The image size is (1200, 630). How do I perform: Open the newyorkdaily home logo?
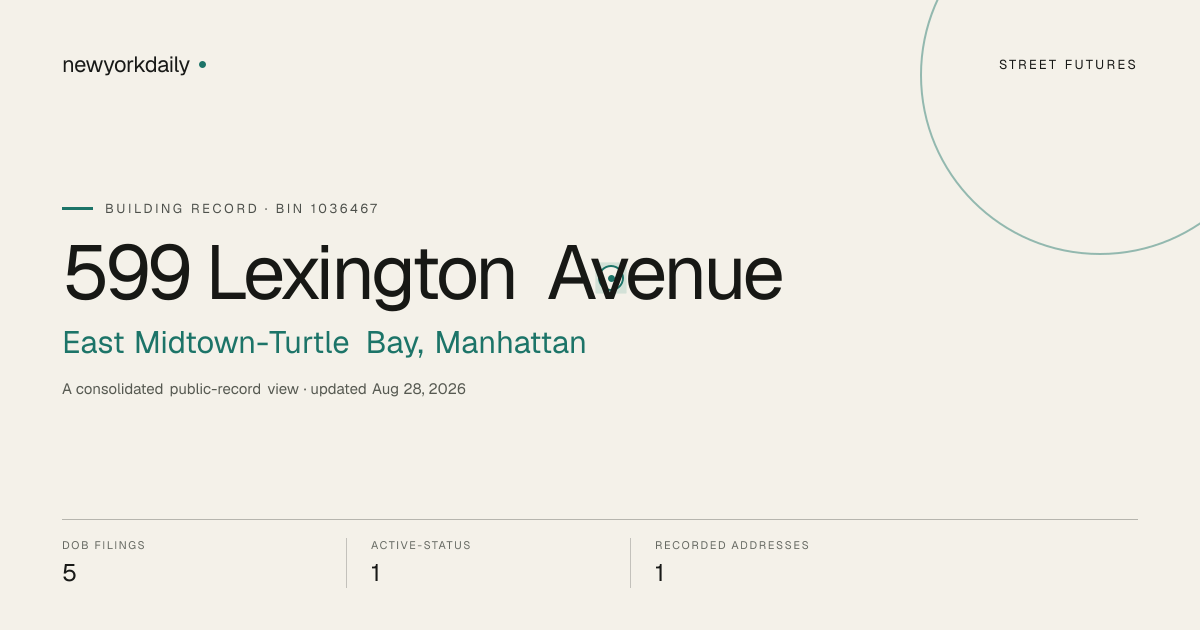(x=126, y=65)
